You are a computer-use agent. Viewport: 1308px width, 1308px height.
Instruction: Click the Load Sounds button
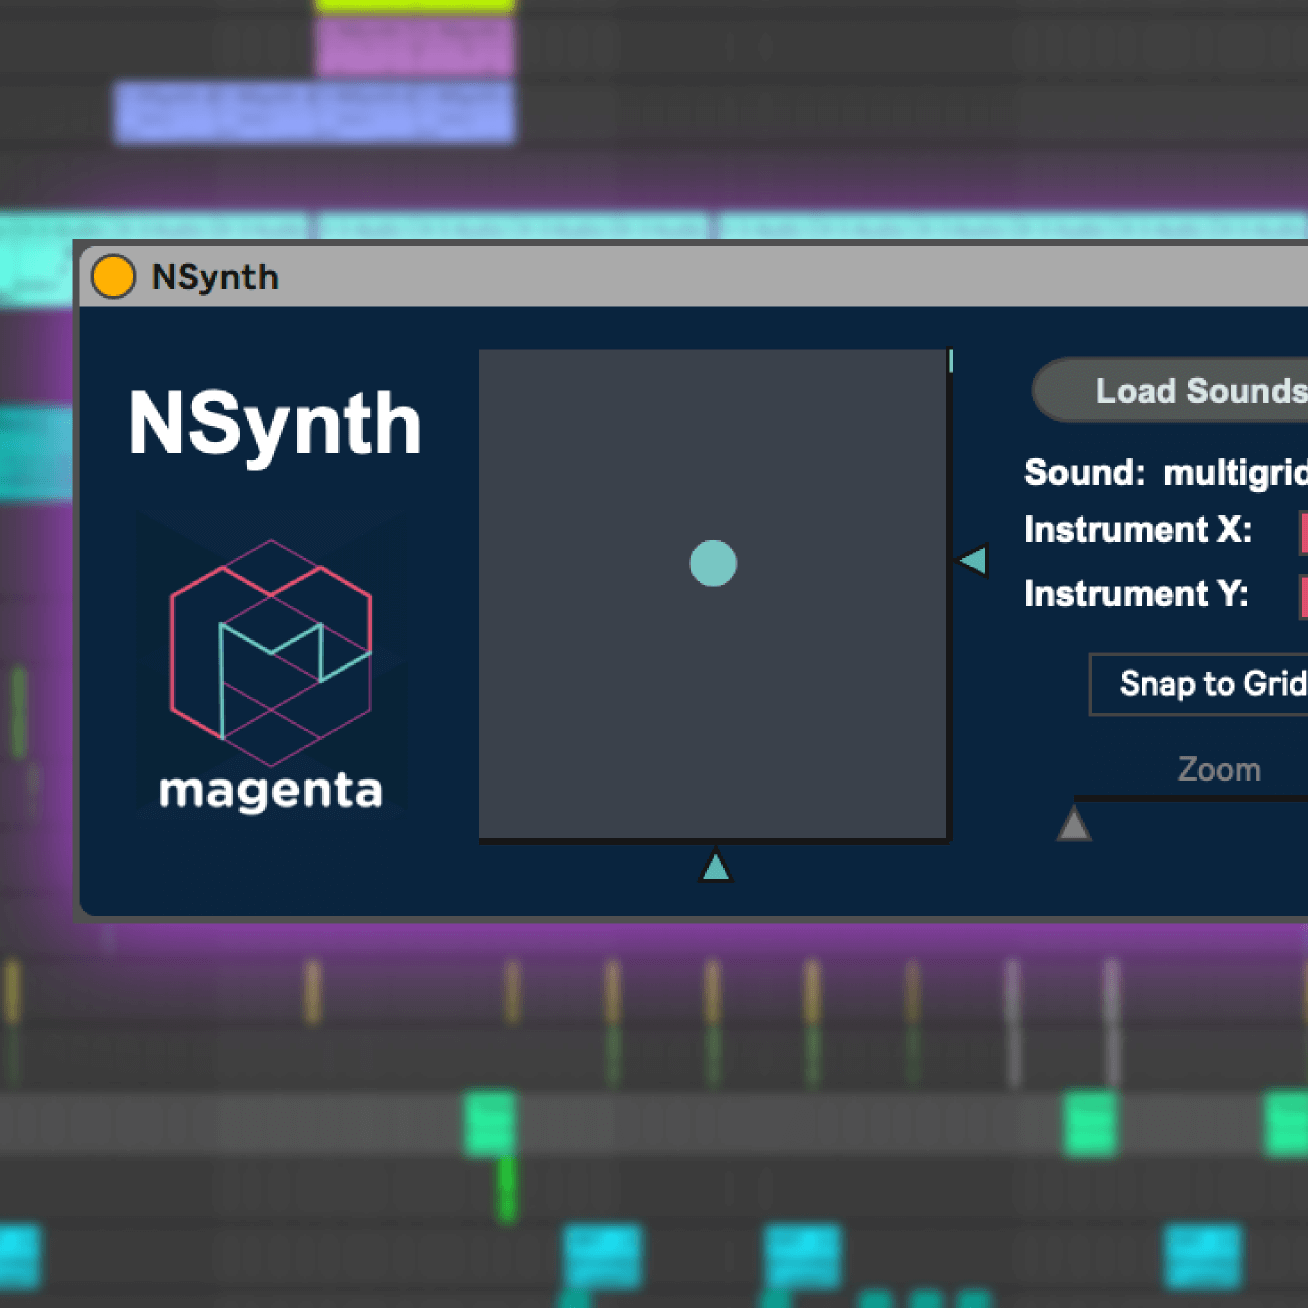click(1170, 390)
